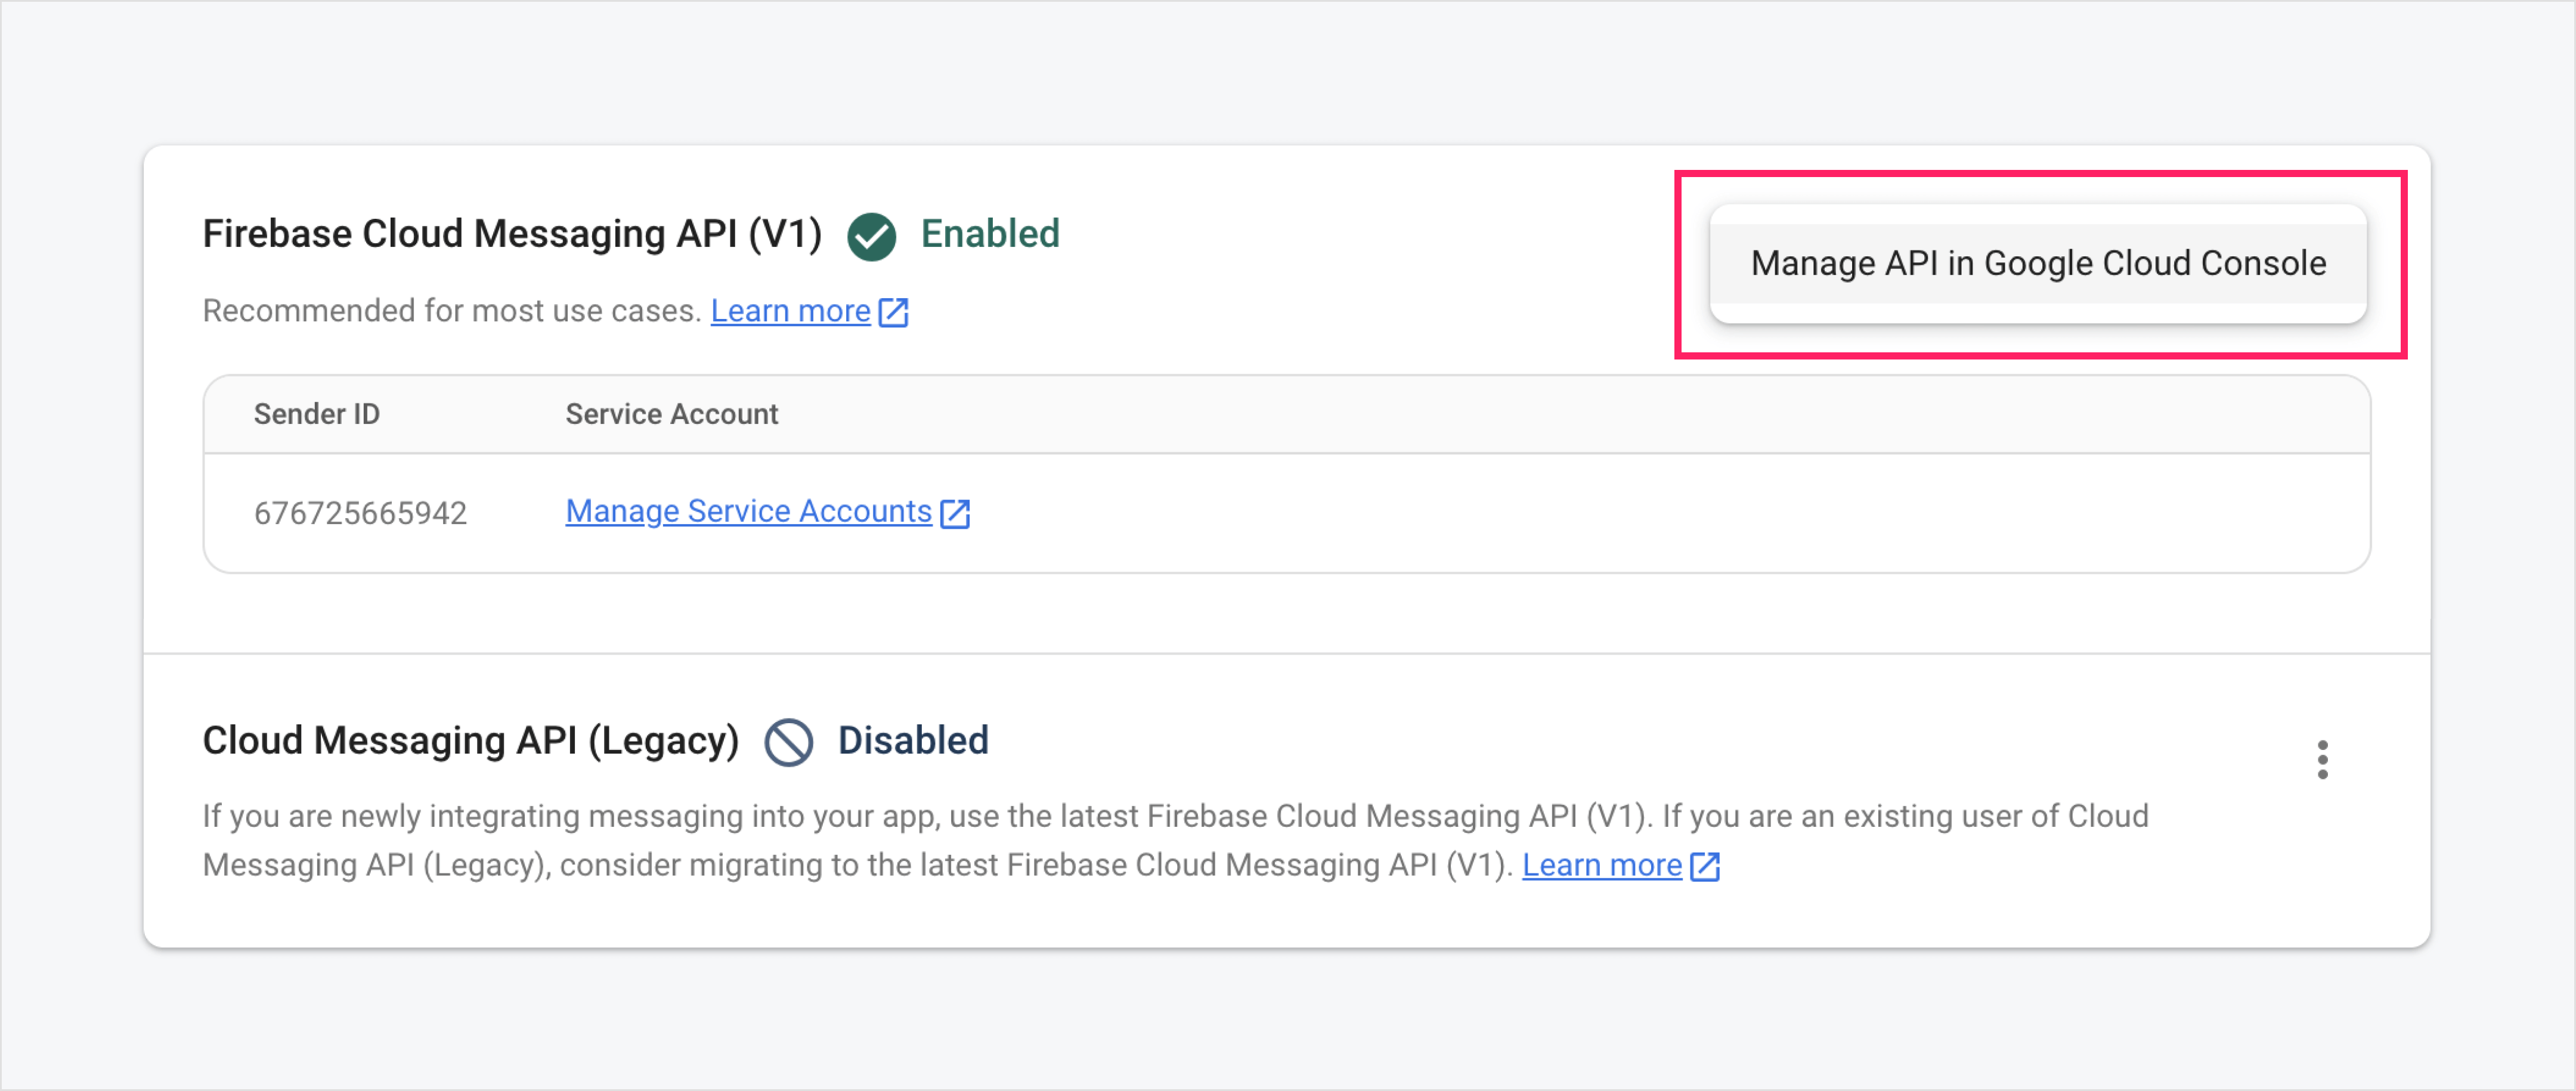
Task: Click green Enabled checkmark icon
Action: click(871, 236)
